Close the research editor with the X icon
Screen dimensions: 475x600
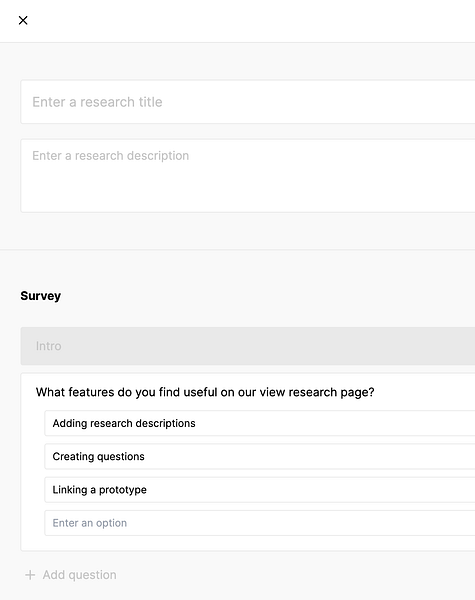click(x=23, y=20)
